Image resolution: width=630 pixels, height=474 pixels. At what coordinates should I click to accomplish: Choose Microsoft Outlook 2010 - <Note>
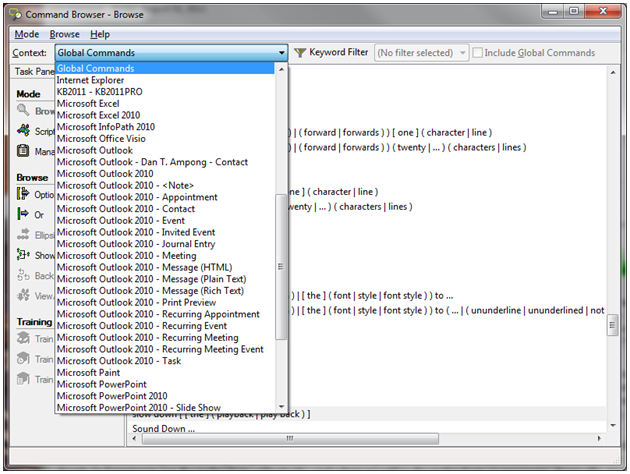point(165,185)
